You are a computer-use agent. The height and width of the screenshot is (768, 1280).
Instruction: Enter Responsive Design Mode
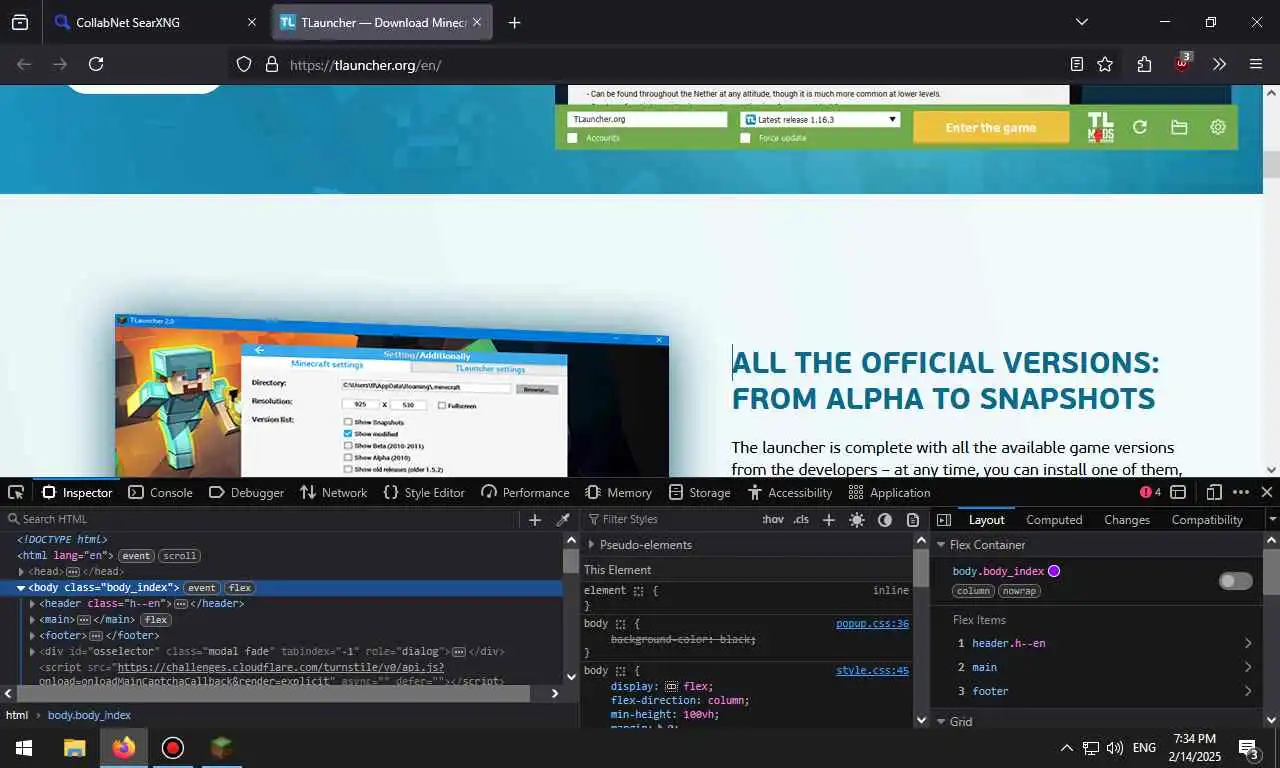[x=1214, y=492]
